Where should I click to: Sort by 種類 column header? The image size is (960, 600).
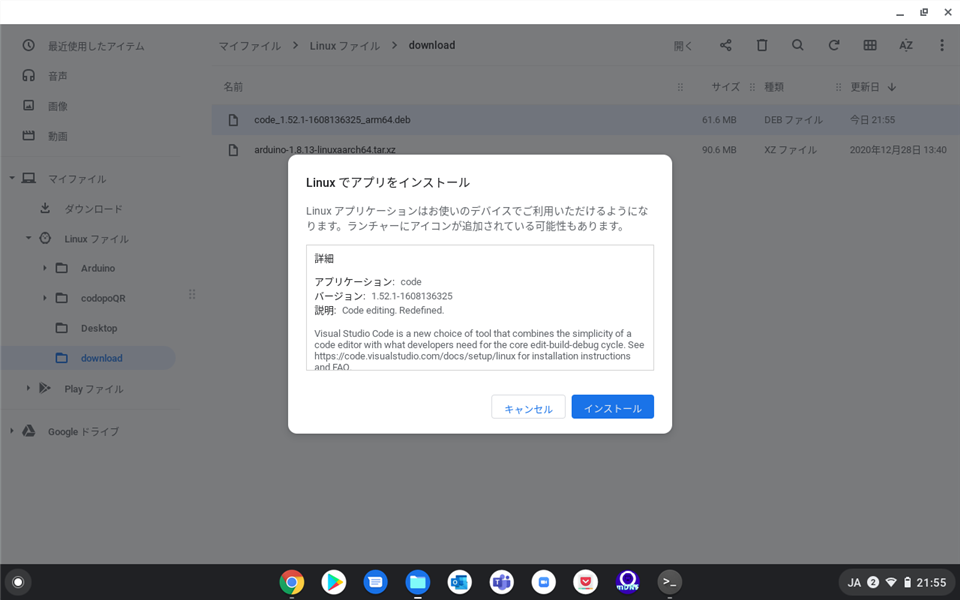(774, 87)
